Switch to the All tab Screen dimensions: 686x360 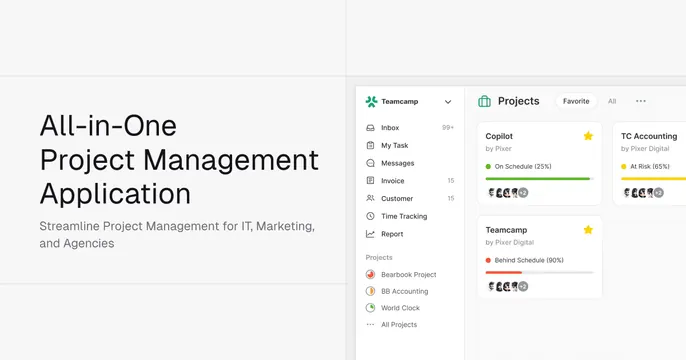[612, 101]
